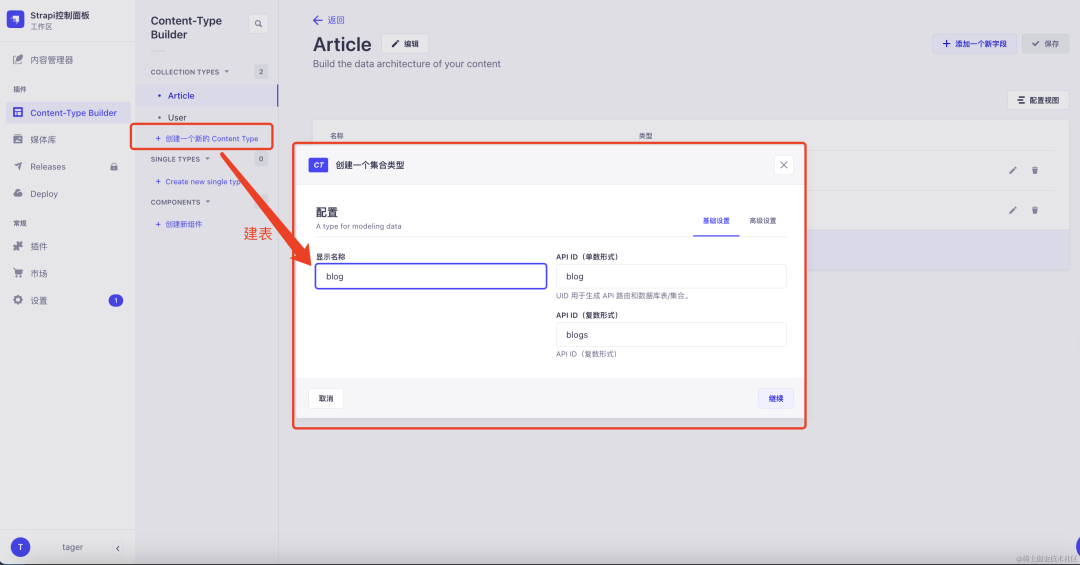Screen dimensions: 1080x565
Task: Click the lock icon beside Releases
Action: coord(114,167)
